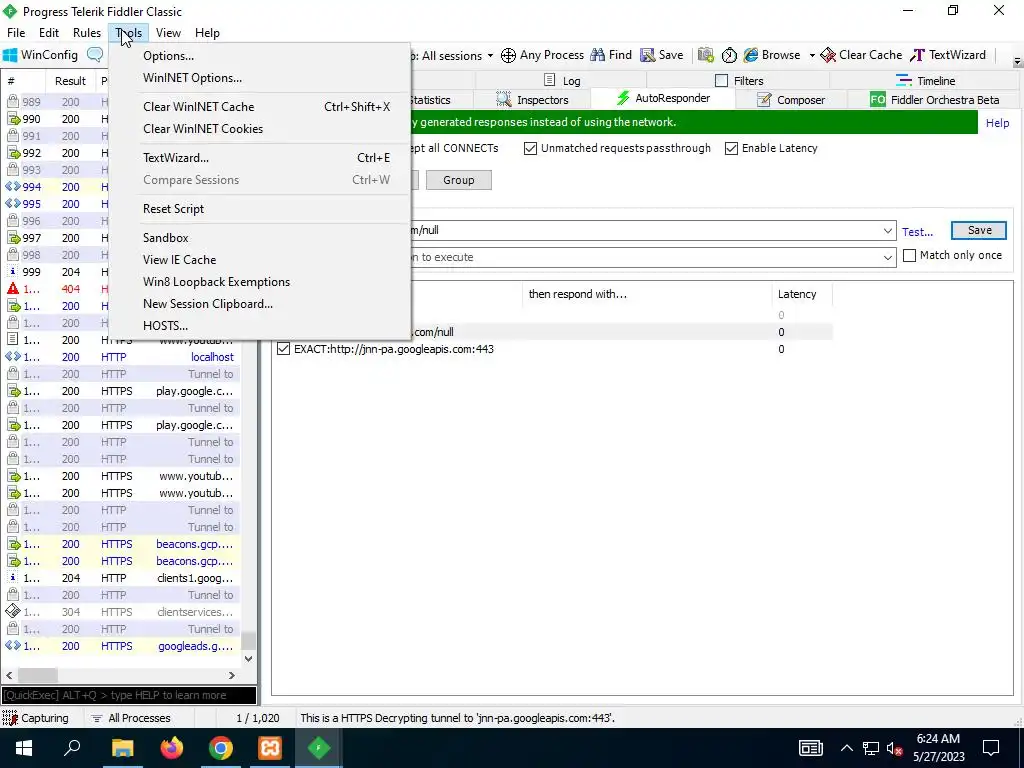The height and width of the screenshot is (768, 1024).
Task: Click the Log document tab icon
Action: point(550,80)
